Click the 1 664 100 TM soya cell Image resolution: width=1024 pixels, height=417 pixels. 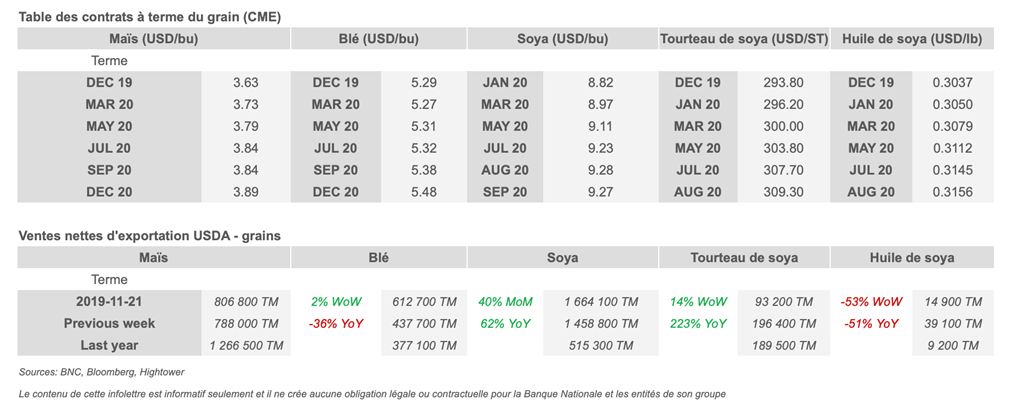tap(600, 302)
